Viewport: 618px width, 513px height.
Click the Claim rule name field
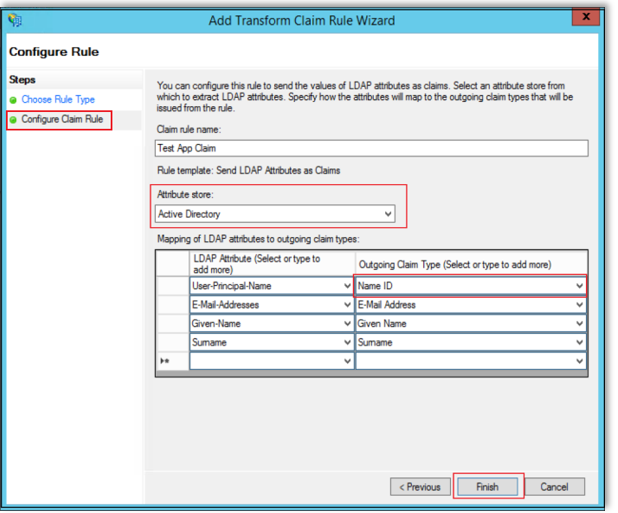372,149
